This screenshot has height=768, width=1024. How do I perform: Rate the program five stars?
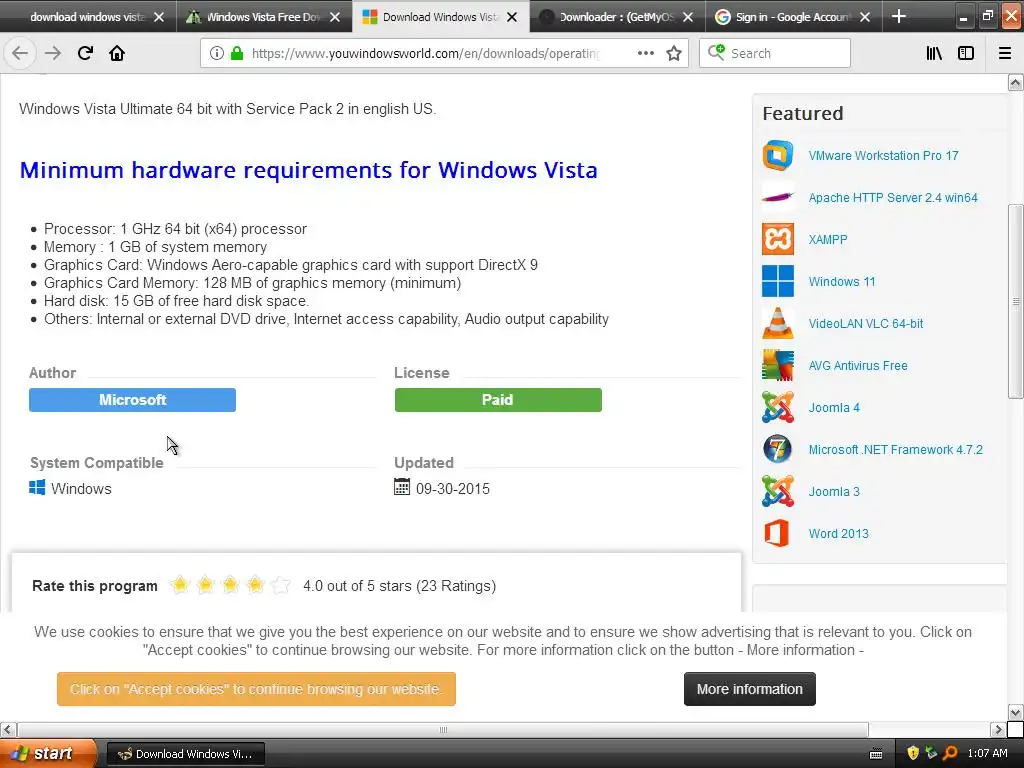pyautogui.click(x=280, y=585)
